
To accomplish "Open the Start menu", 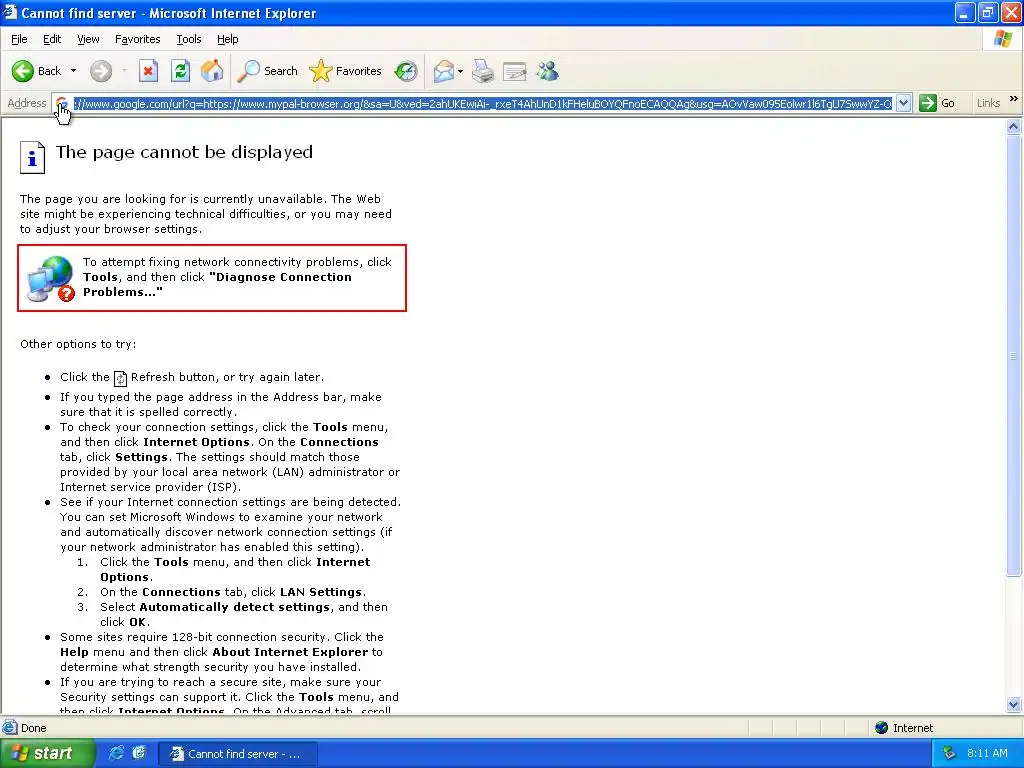I will tap(46, 754).
